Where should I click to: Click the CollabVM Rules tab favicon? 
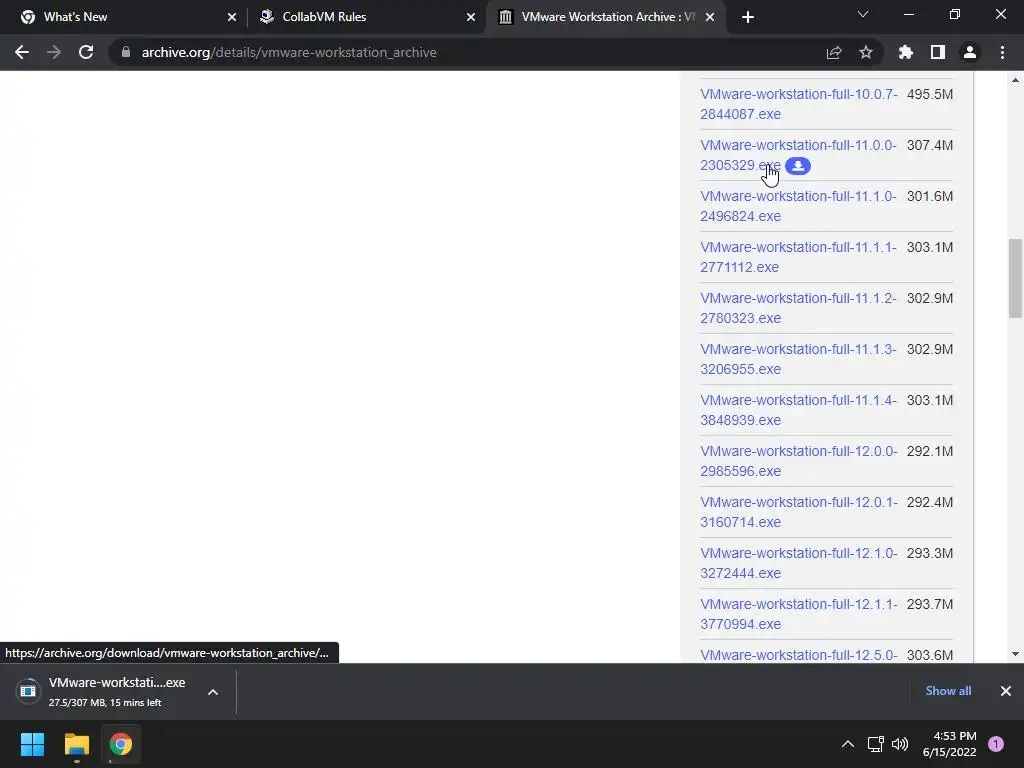coord(266,17)
